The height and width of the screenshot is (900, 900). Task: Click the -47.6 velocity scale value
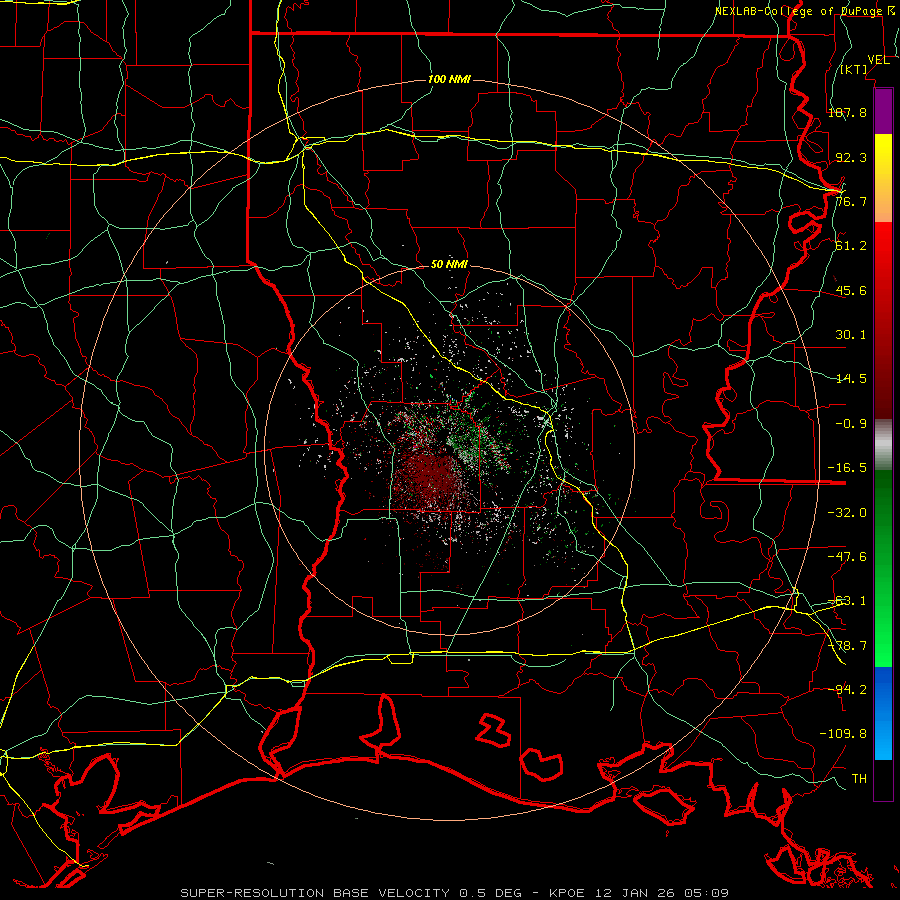[847, 557]
